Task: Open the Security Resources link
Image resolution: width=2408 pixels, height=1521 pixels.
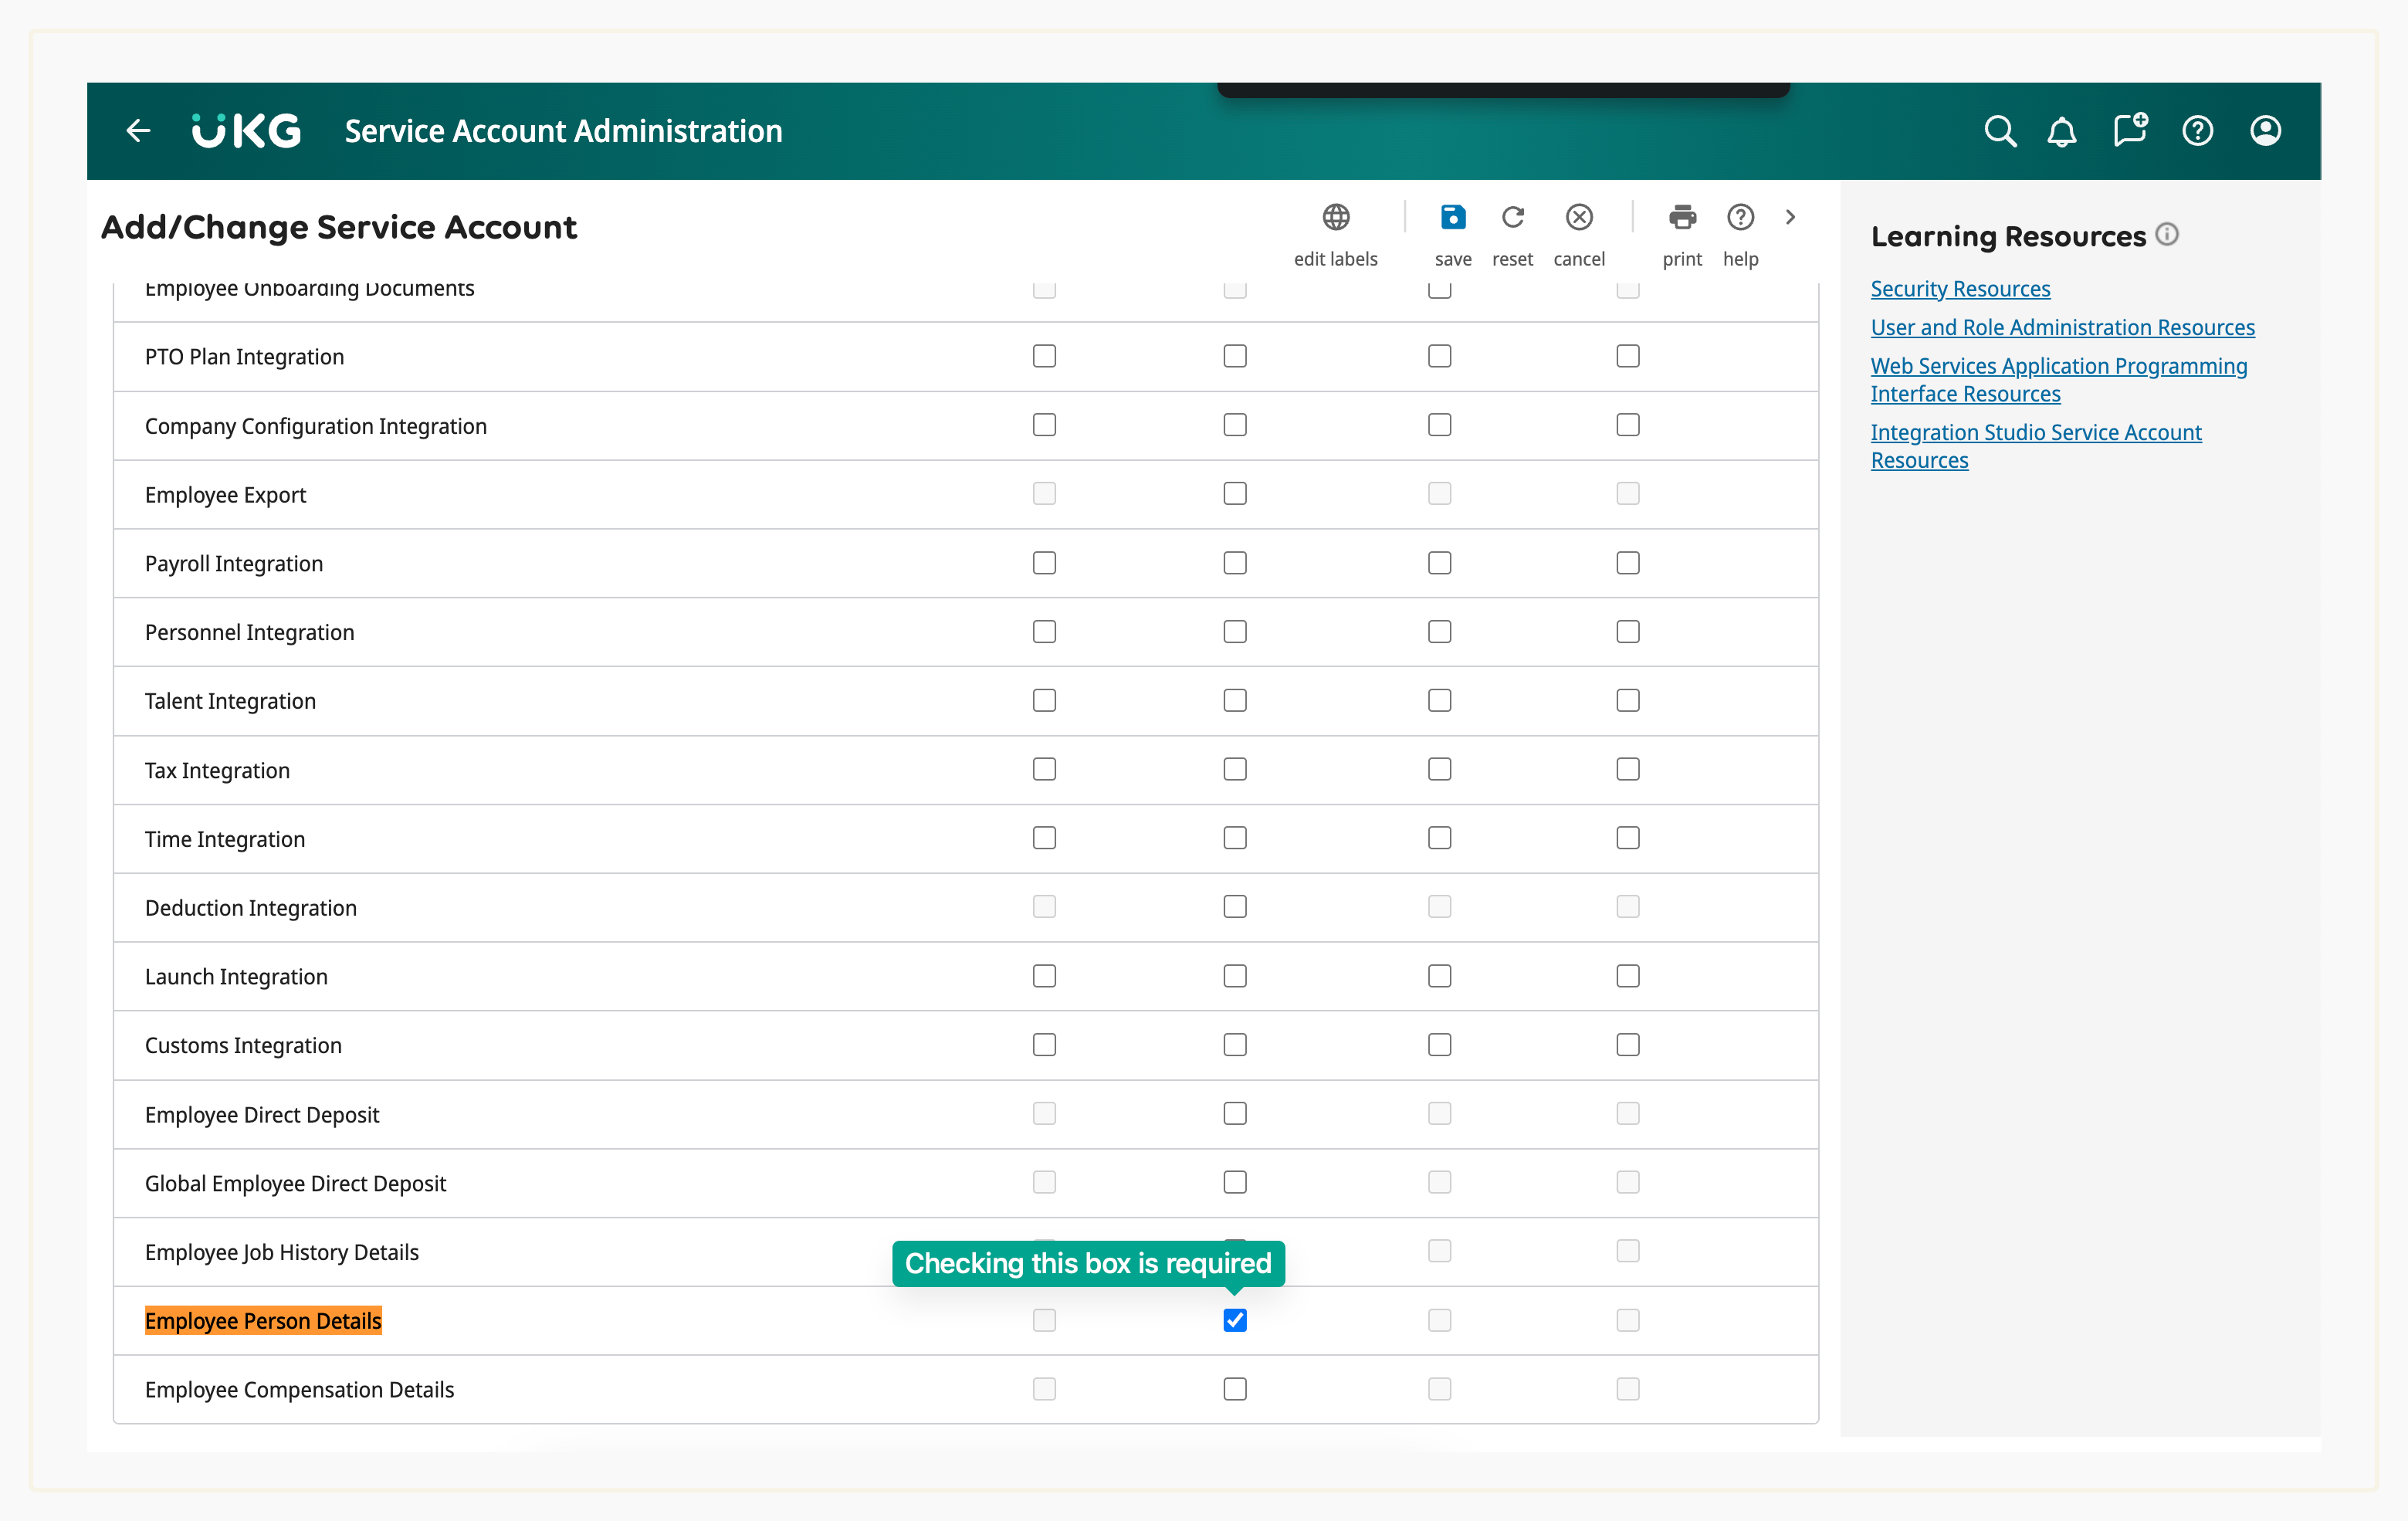Action: click(1960, 289)
